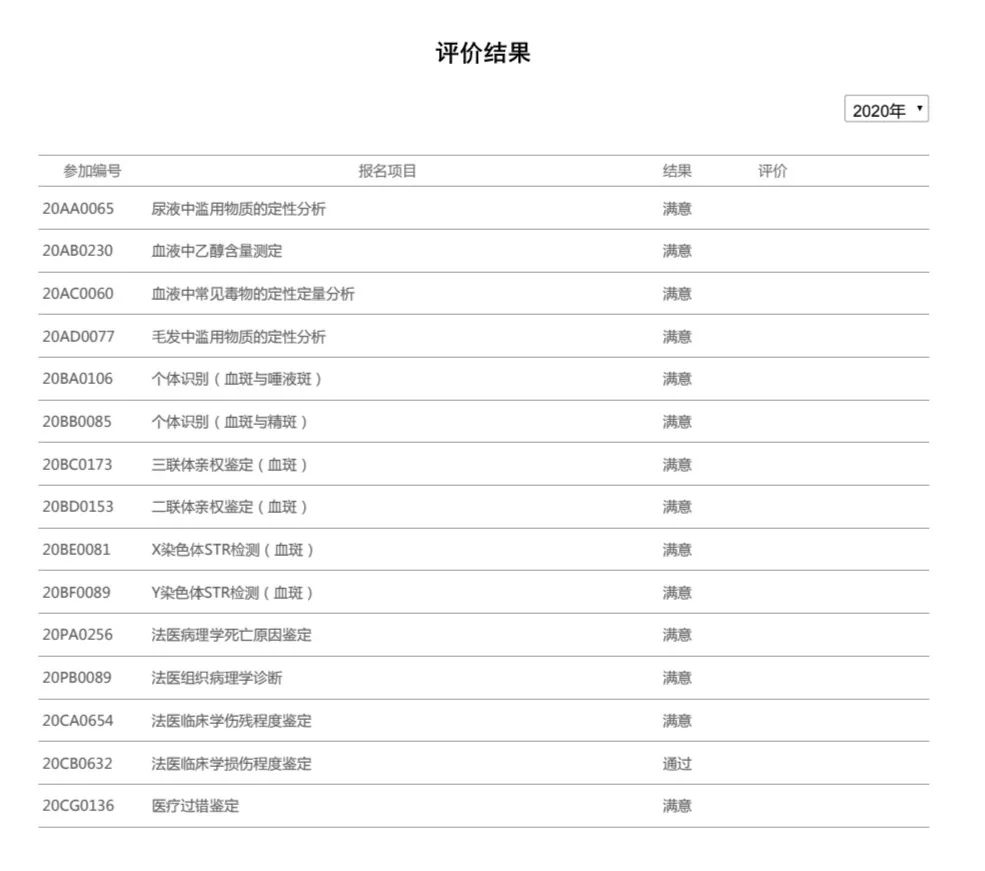The height and width of the screenshot is (871, 985).
Task: Click project 法医组织病理学诊断
Action: coord(217,678)
